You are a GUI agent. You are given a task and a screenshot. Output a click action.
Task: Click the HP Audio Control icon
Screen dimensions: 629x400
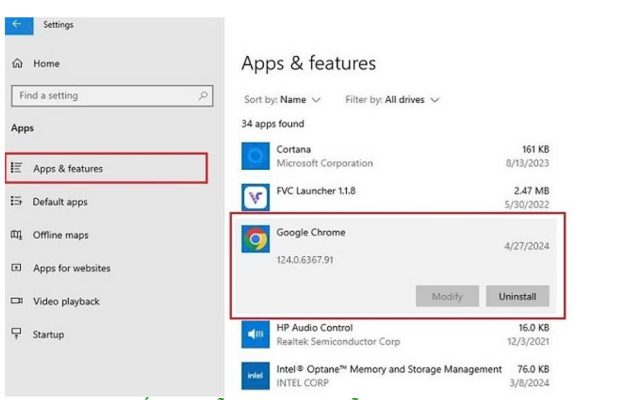click(256, 334)
